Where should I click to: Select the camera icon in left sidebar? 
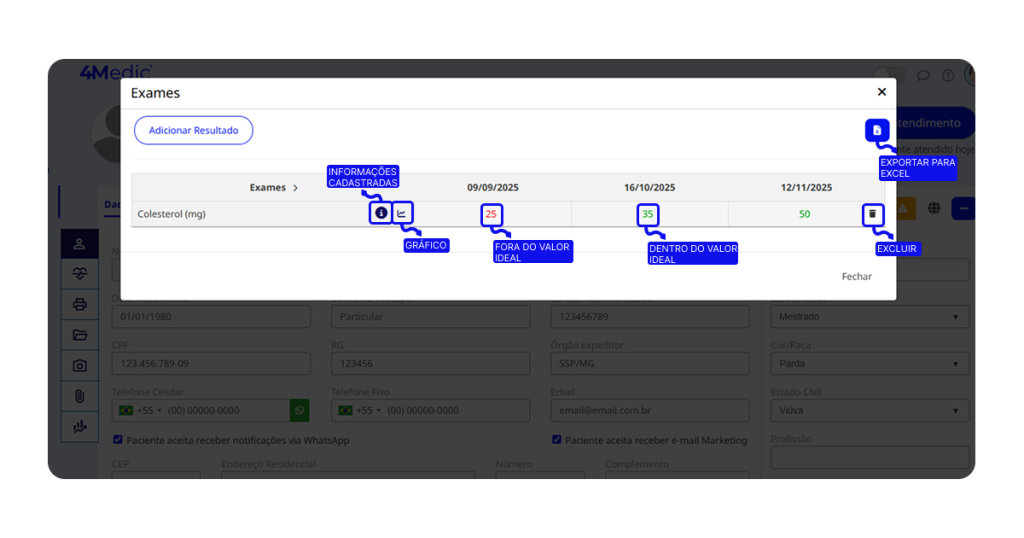[80, 366]
